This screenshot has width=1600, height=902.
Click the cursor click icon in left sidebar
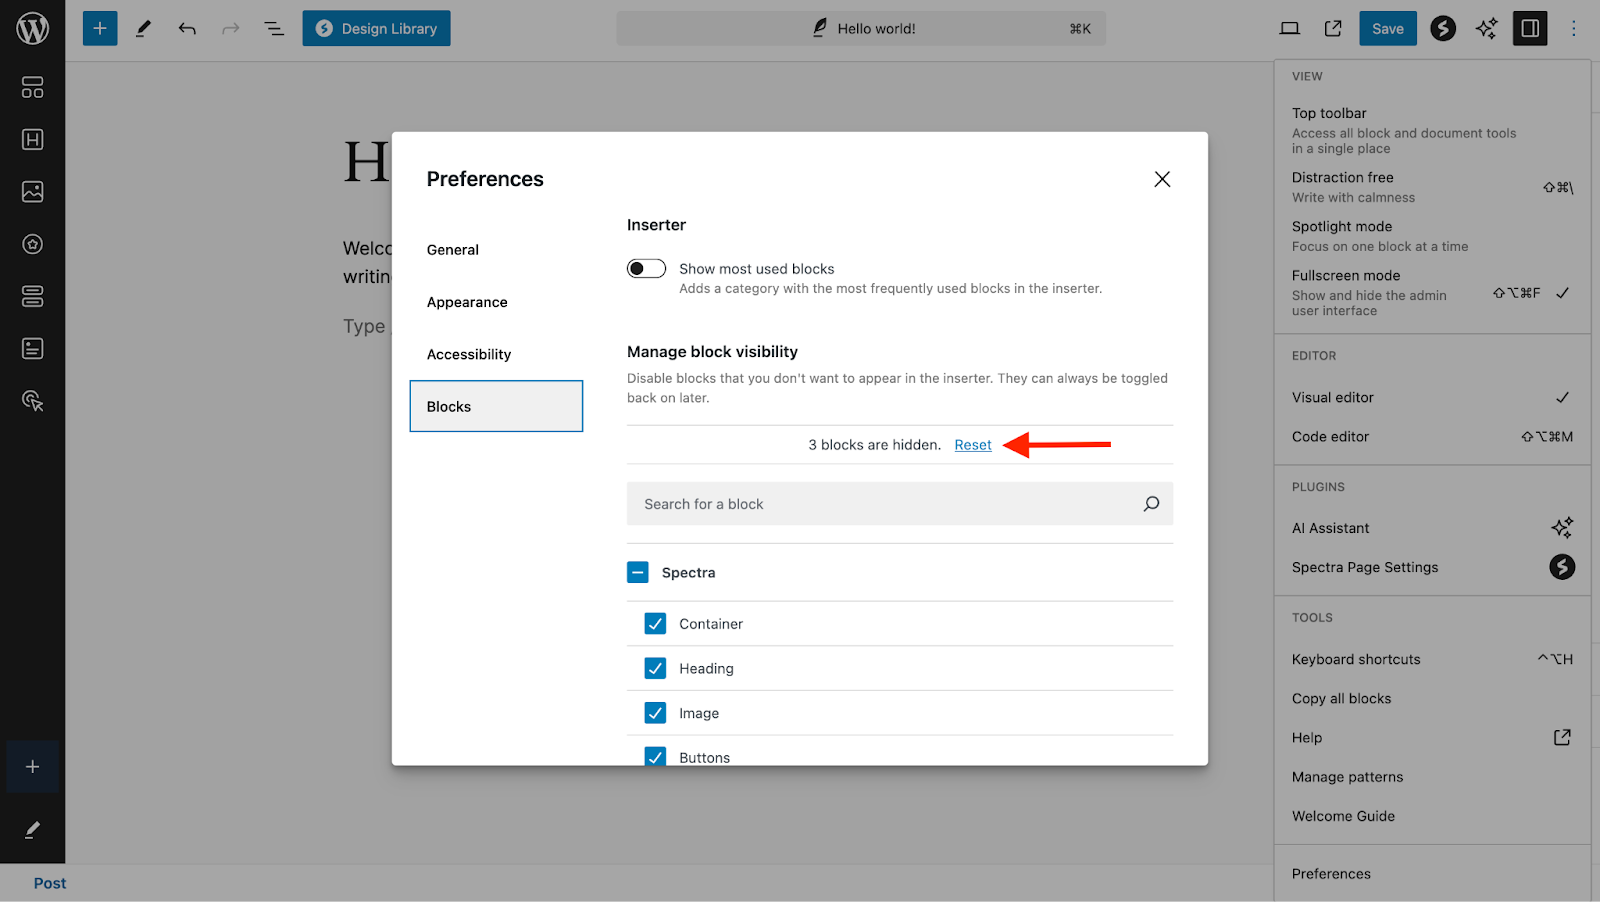[32, 401]
